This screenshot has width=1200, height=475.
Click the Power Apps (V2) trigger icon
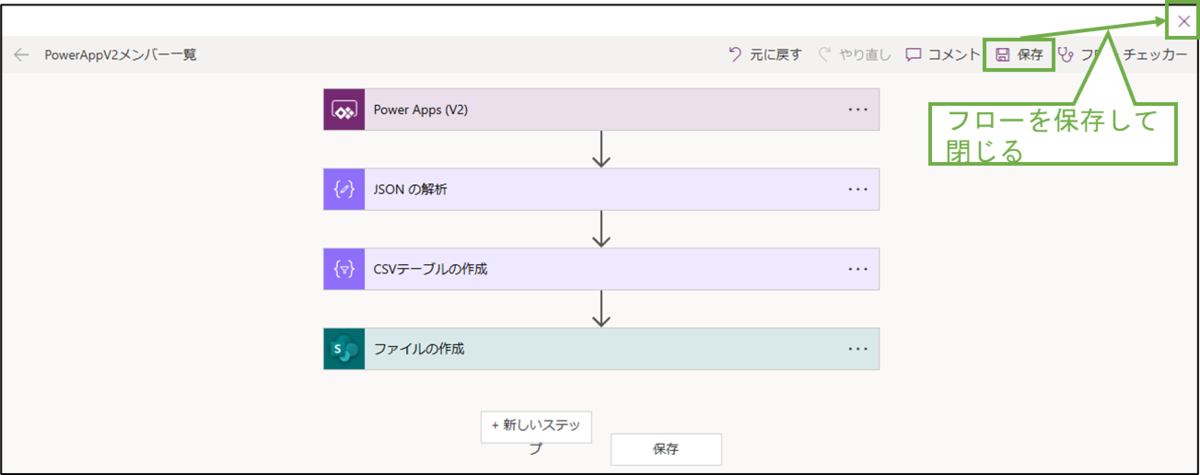click(x=344, y=110)
